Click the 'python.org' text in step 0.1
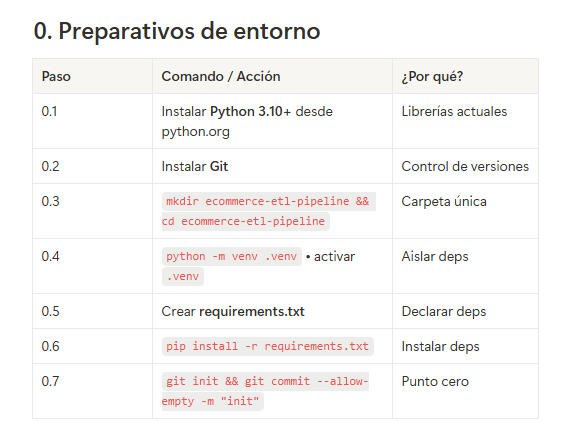The width and height of the screenshot is (585, 438). pos(195,132)
